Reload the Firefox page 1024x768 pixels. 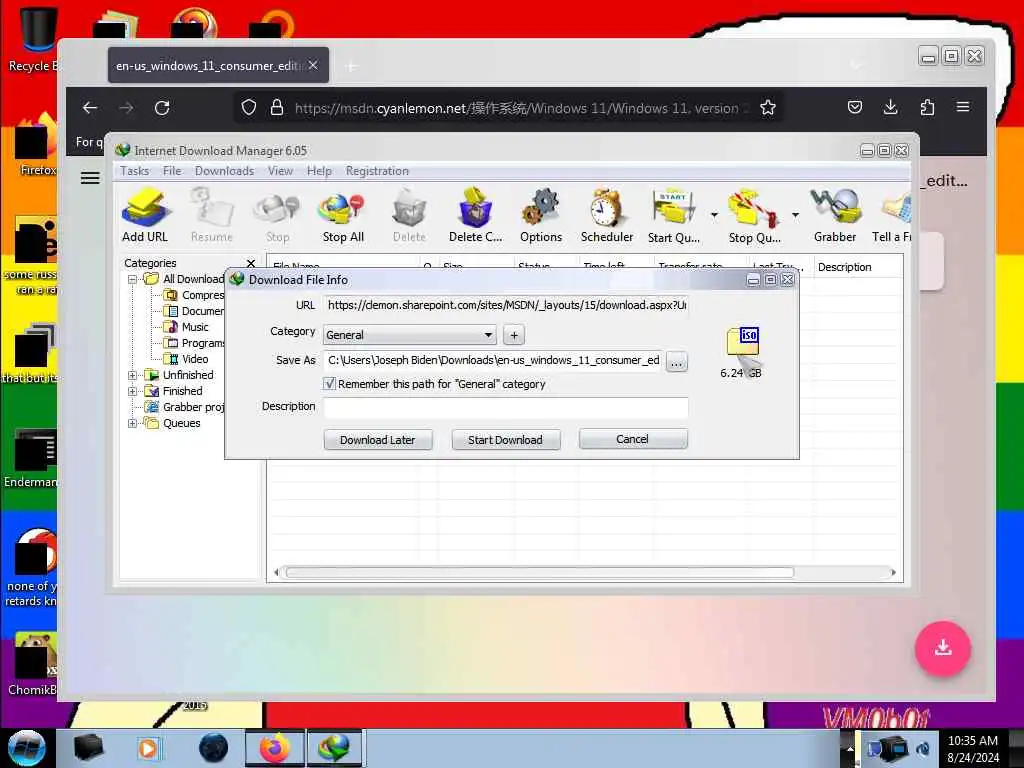click(x=162, y=108)
